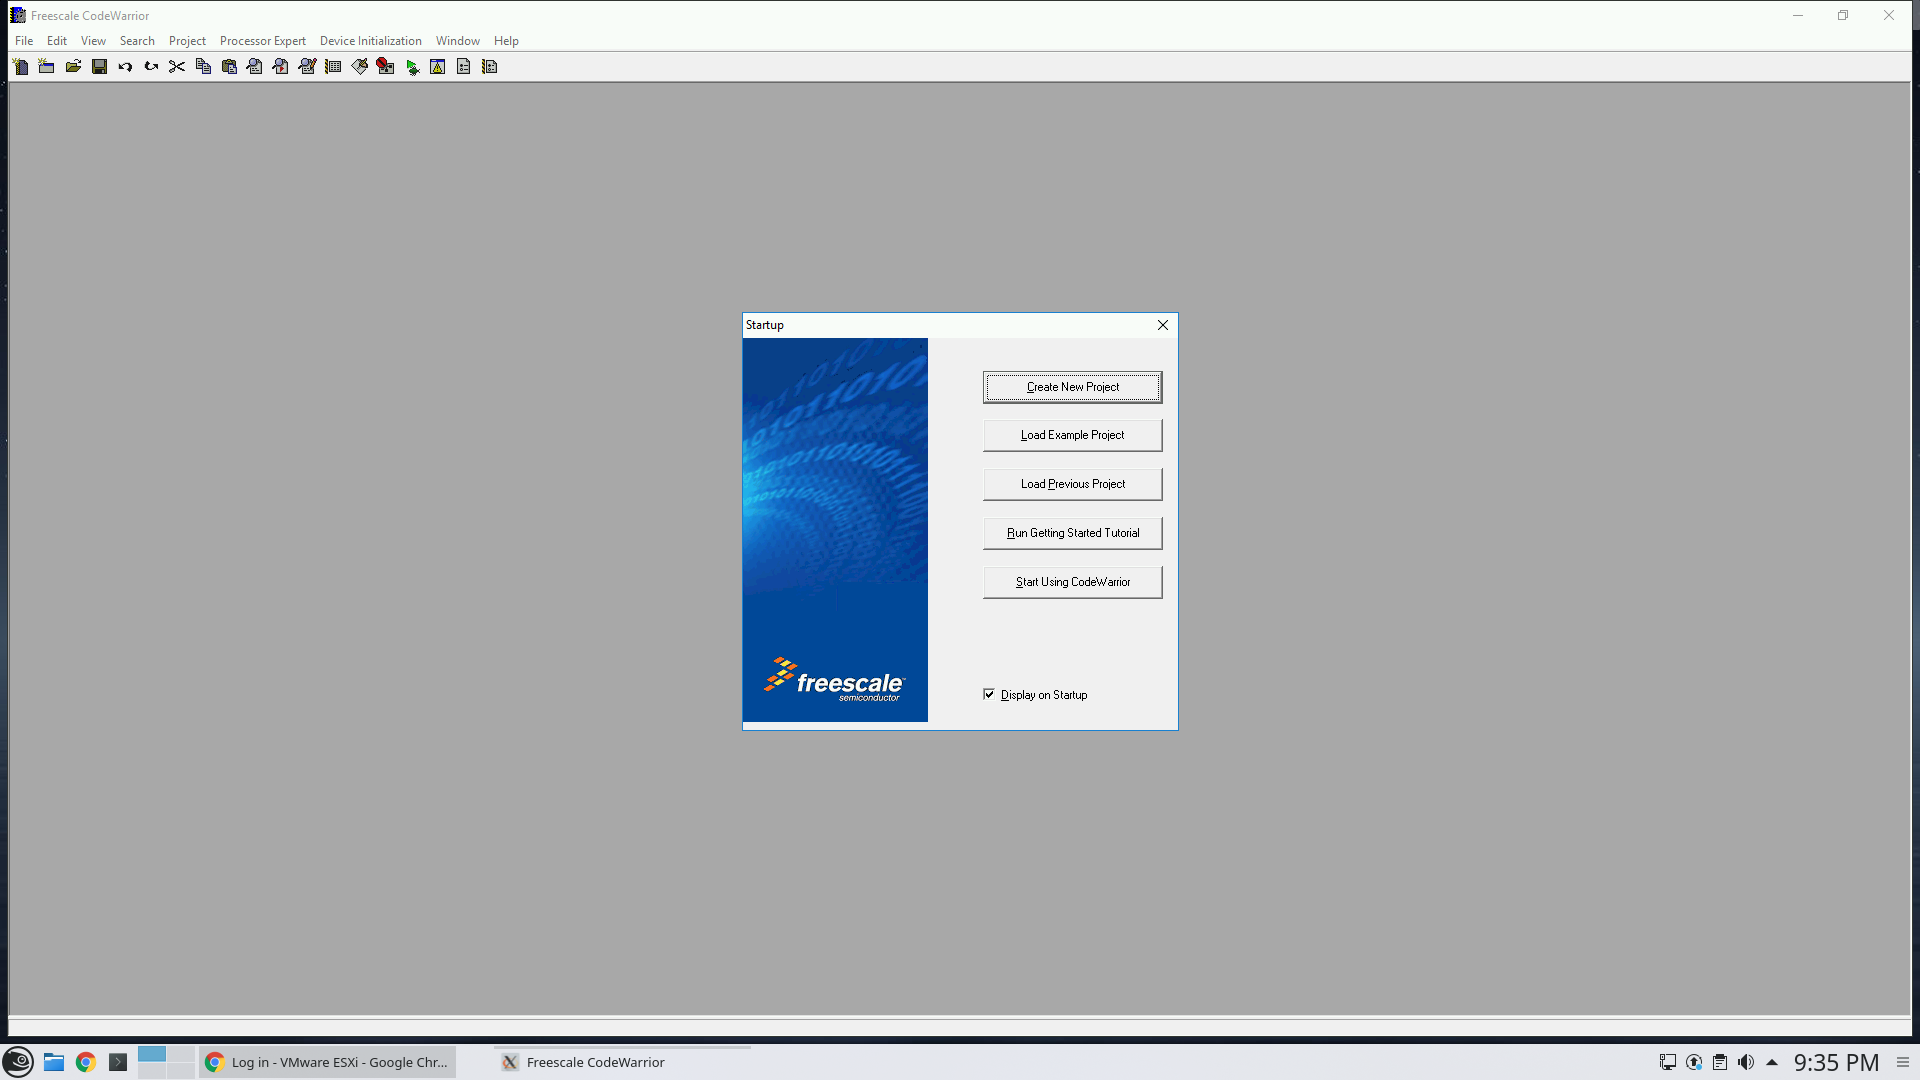
Task: Switch to the second virtual desktop in pager
Action: click(181, 1054)
